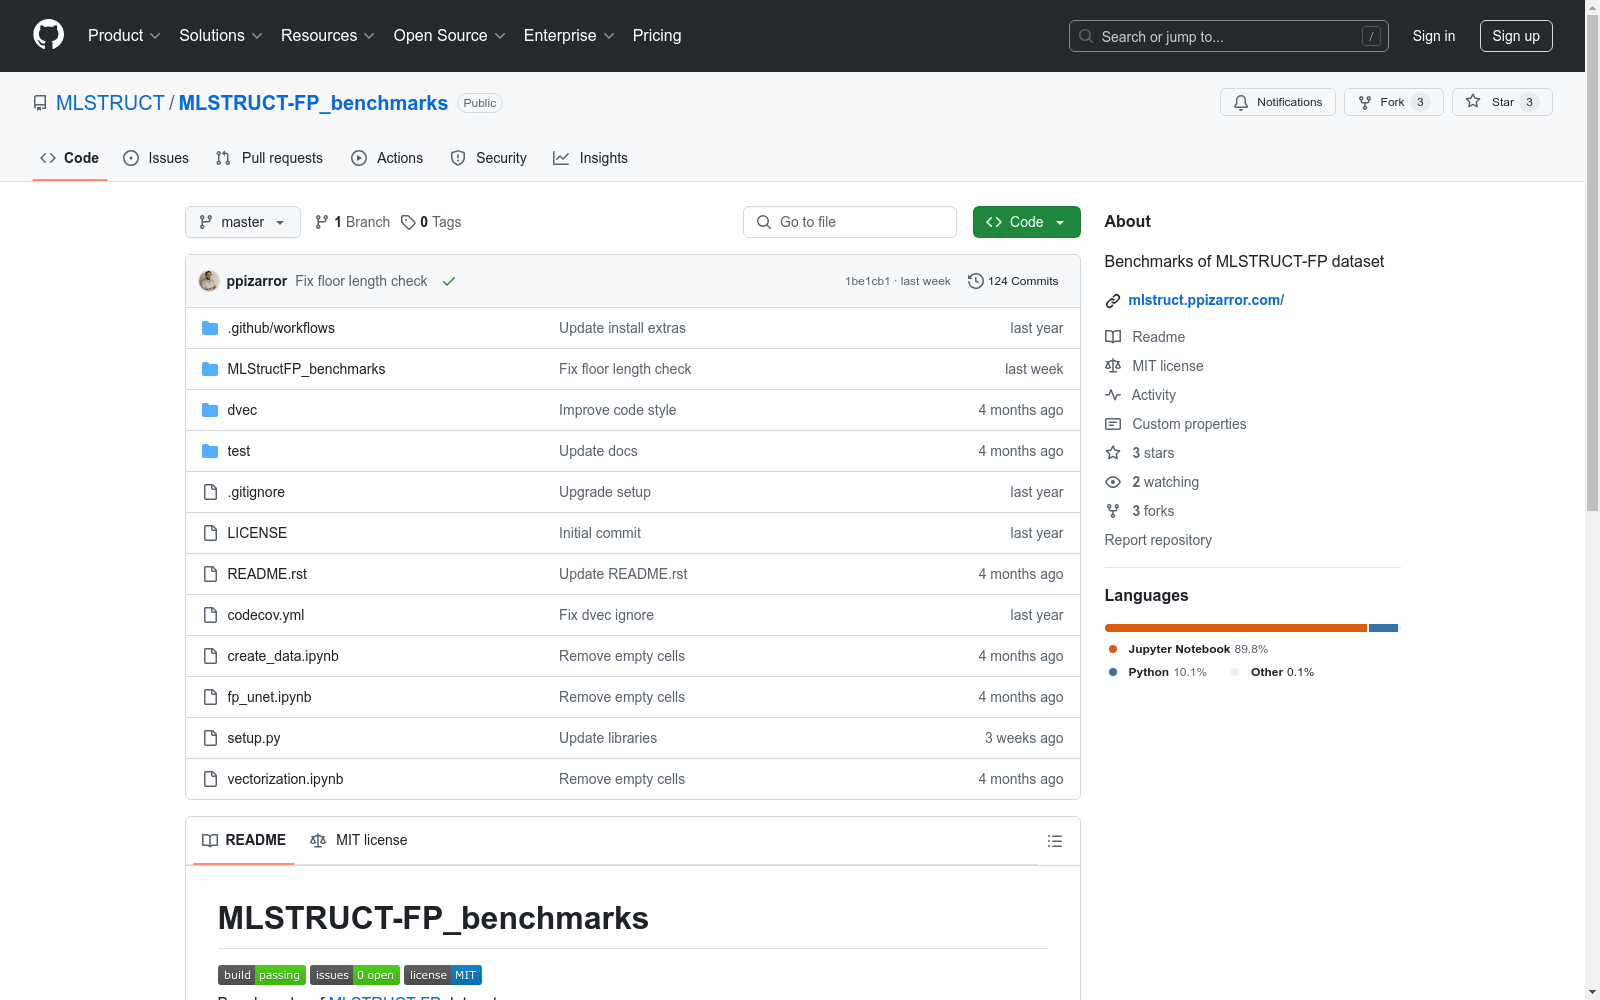This screenshot has width=1600, height=1000.
Task: Click the Jupyter Notebook language bar segment
Action: 1235,628
